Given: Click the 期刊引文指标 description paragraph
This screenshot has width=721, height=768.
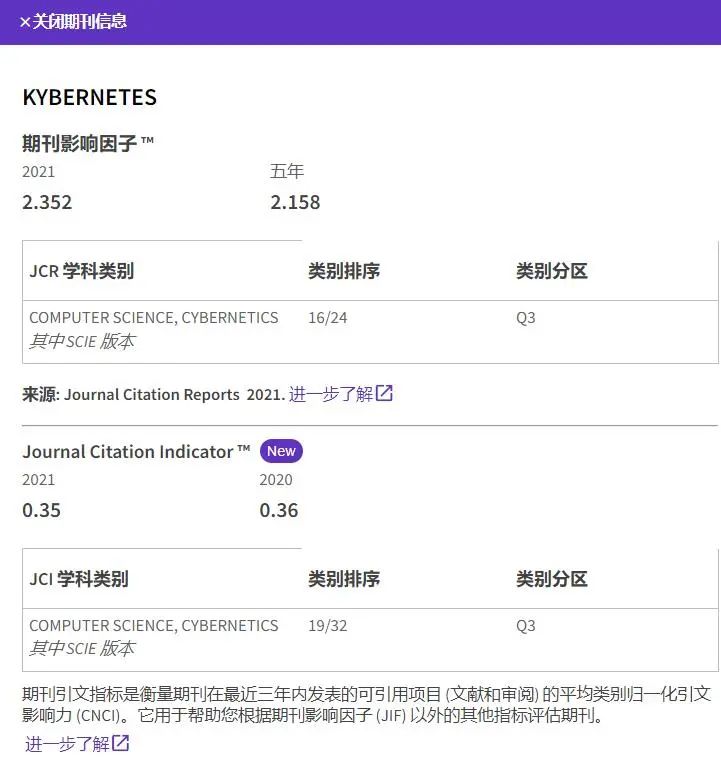Looking at the screenshot, I should [366, 704].
